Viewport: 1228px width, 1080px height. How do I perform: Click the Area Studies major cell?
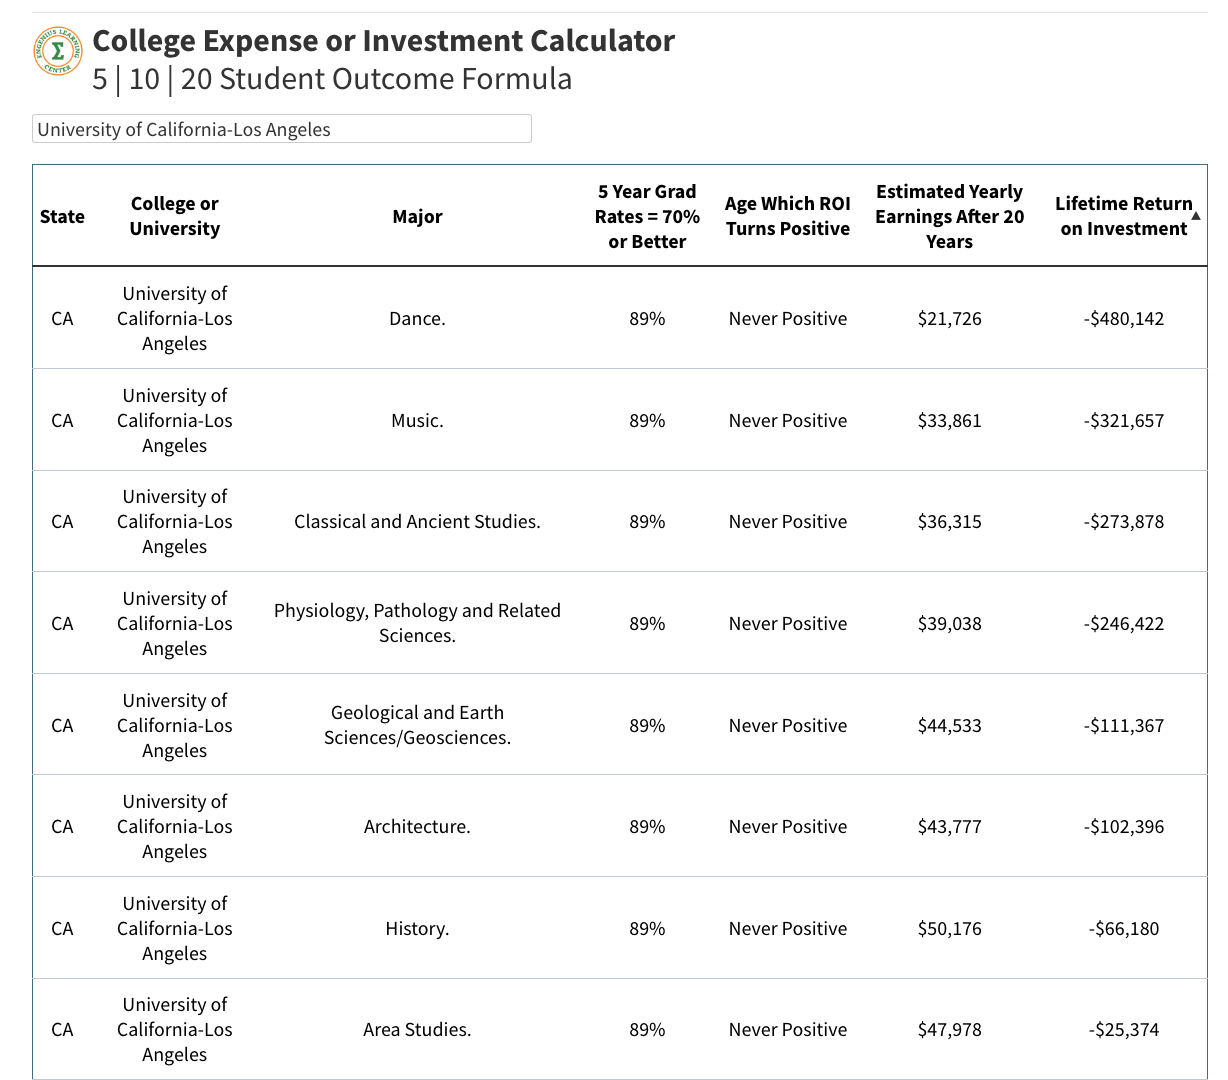tap(417, 1030)
